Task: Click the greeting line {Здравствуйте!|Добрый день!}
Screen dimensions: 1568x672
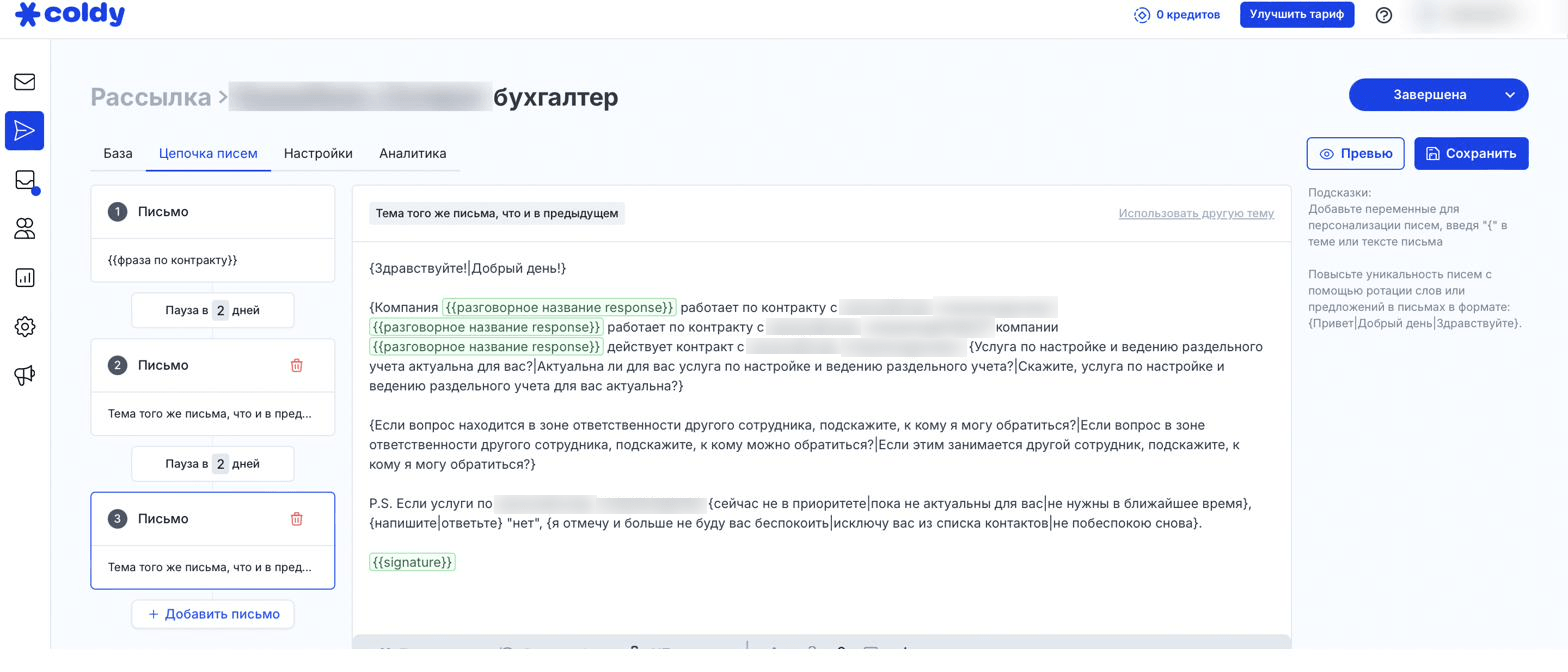Action: tap(468, 268)
